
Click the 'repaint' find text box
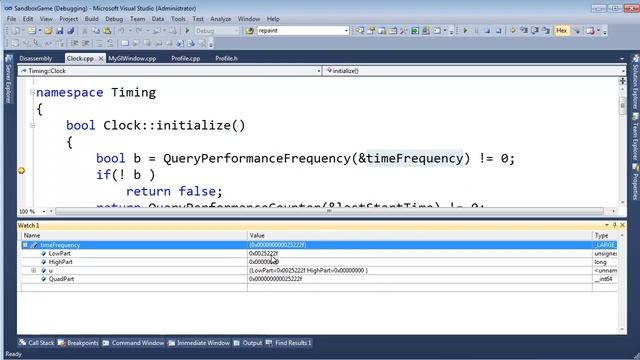300,31
